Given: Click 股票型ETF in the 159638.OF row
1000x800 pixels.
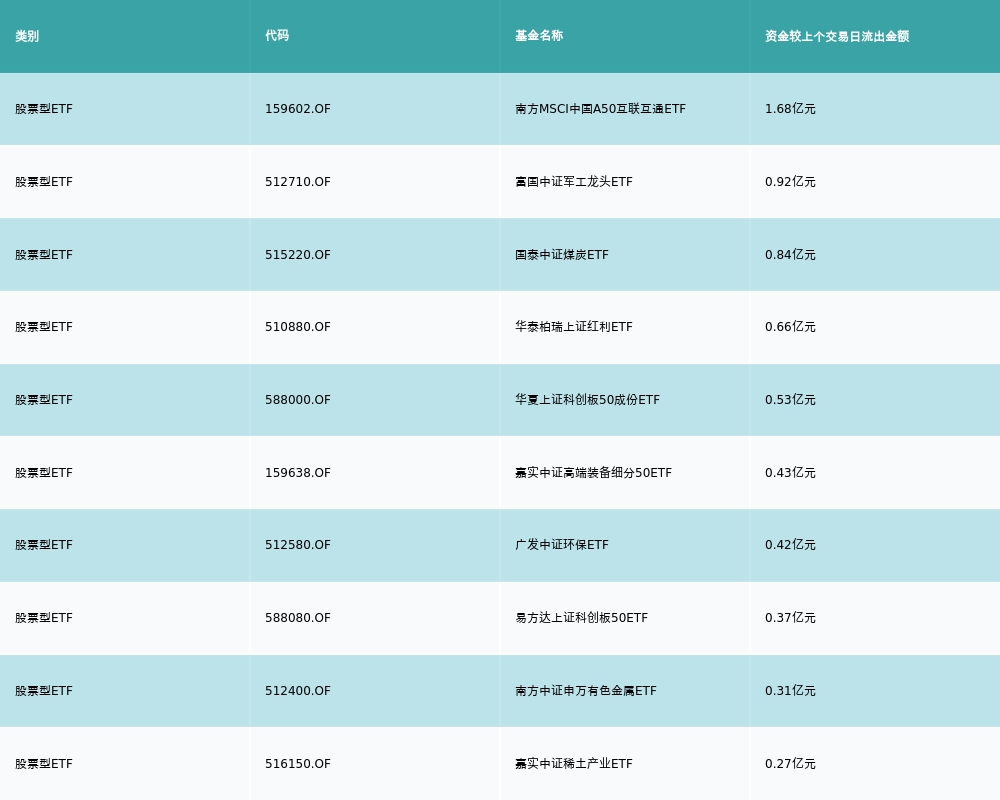Looking at the screenshot, I should click(44, 473).
